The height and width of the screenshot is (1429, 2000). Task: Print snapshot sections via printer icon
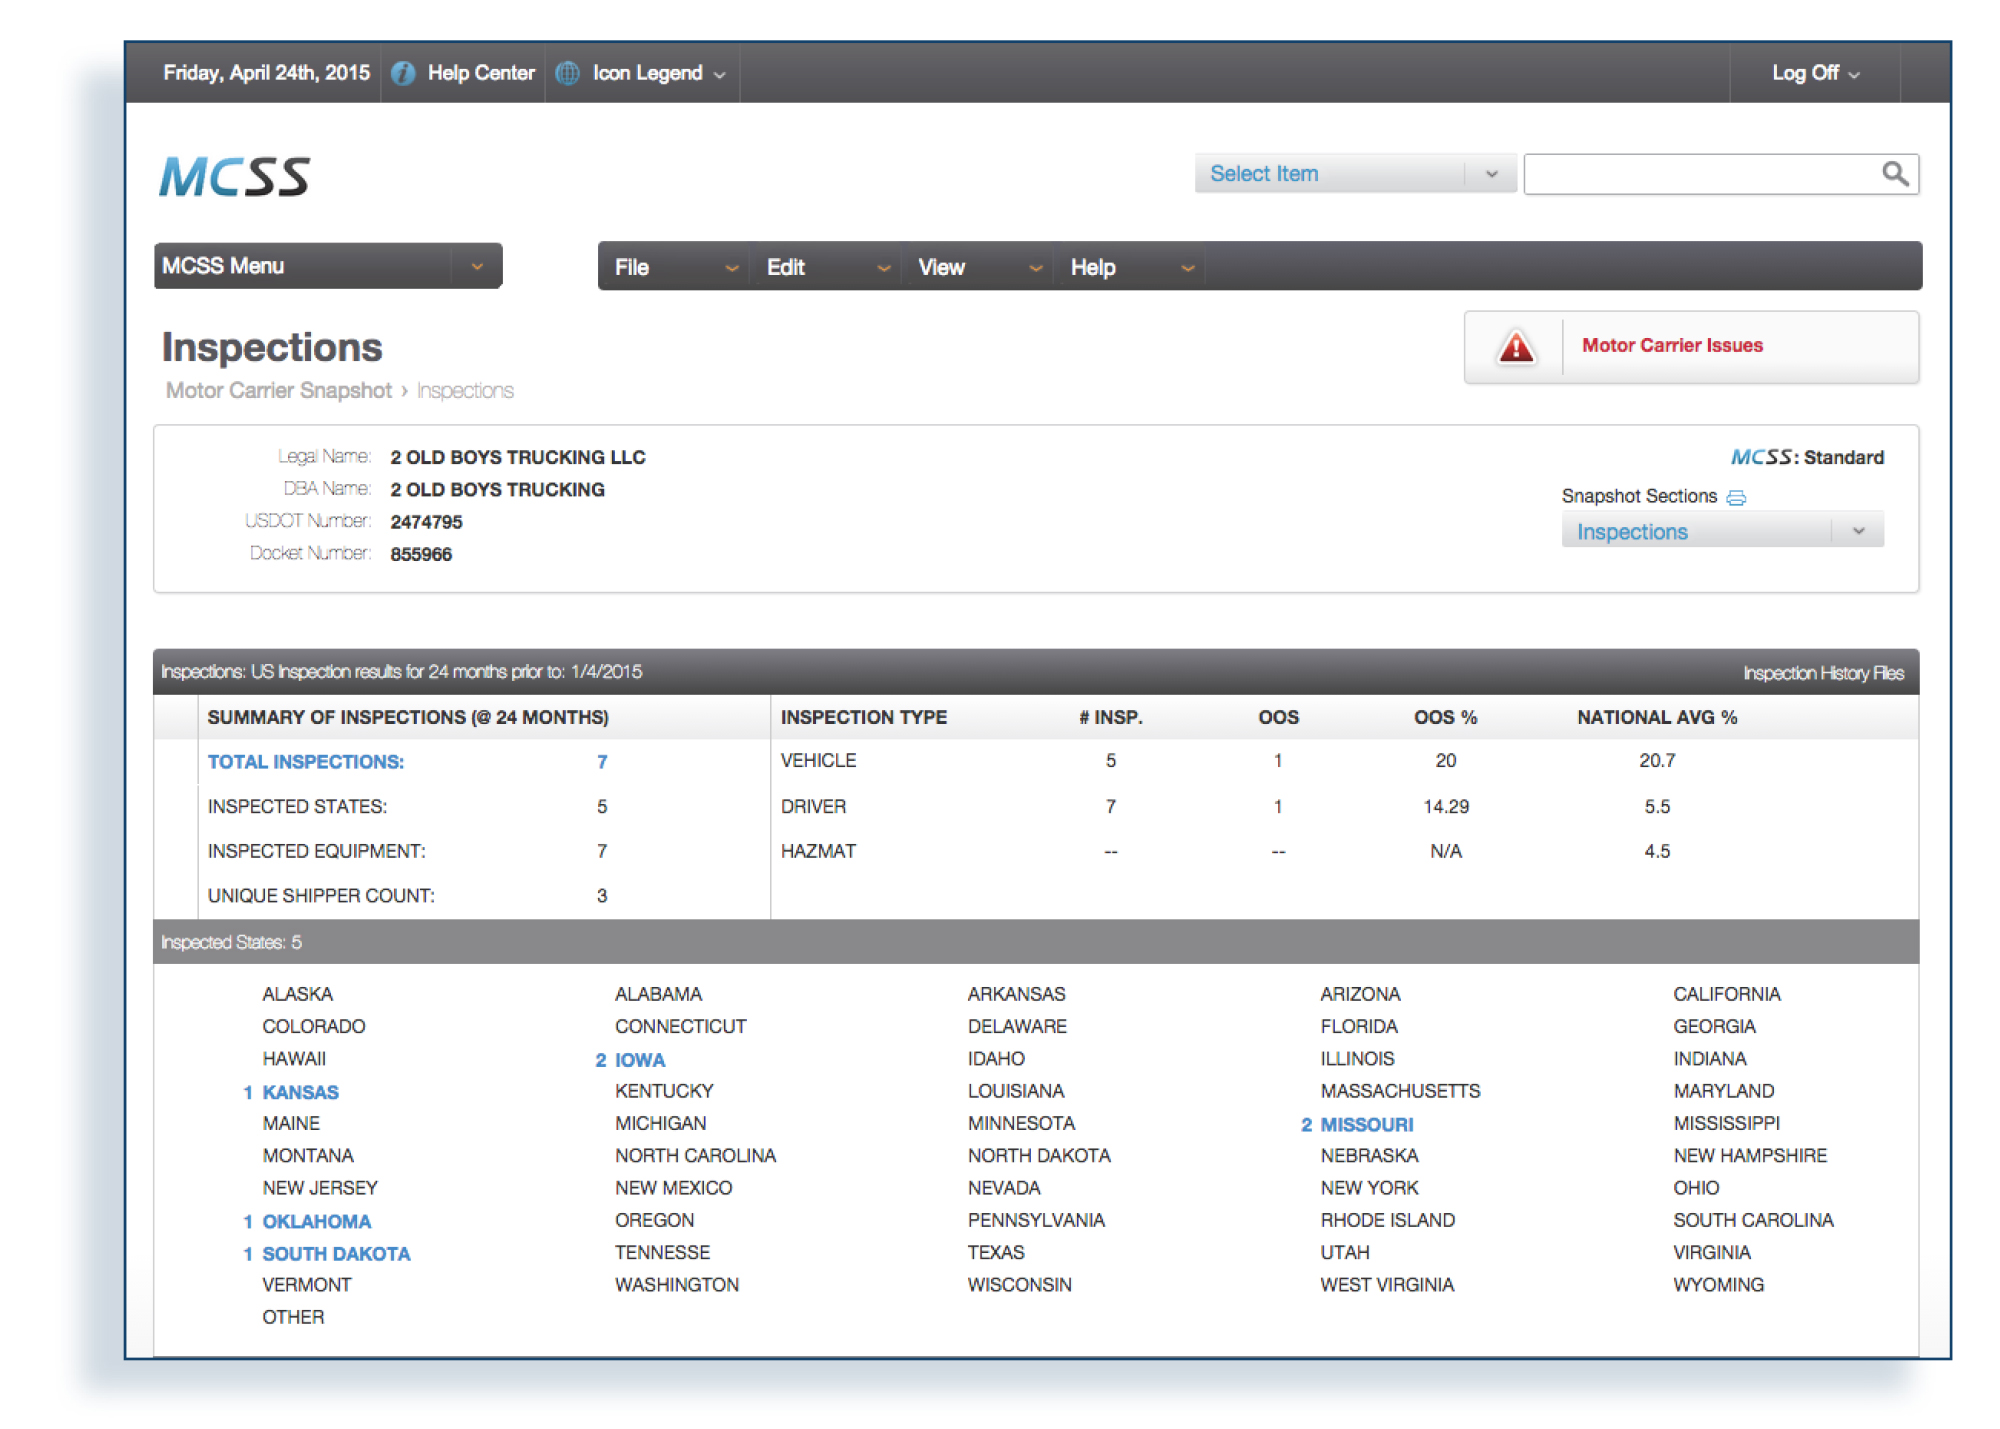1736,498
